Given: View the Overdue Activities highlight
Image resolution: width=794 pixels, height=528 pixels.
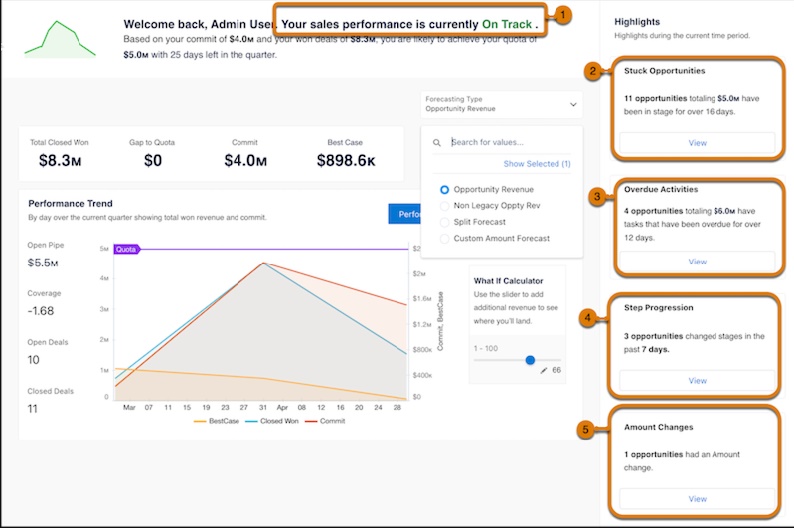Looking at the screenshot, I should (x=697, y=262).
